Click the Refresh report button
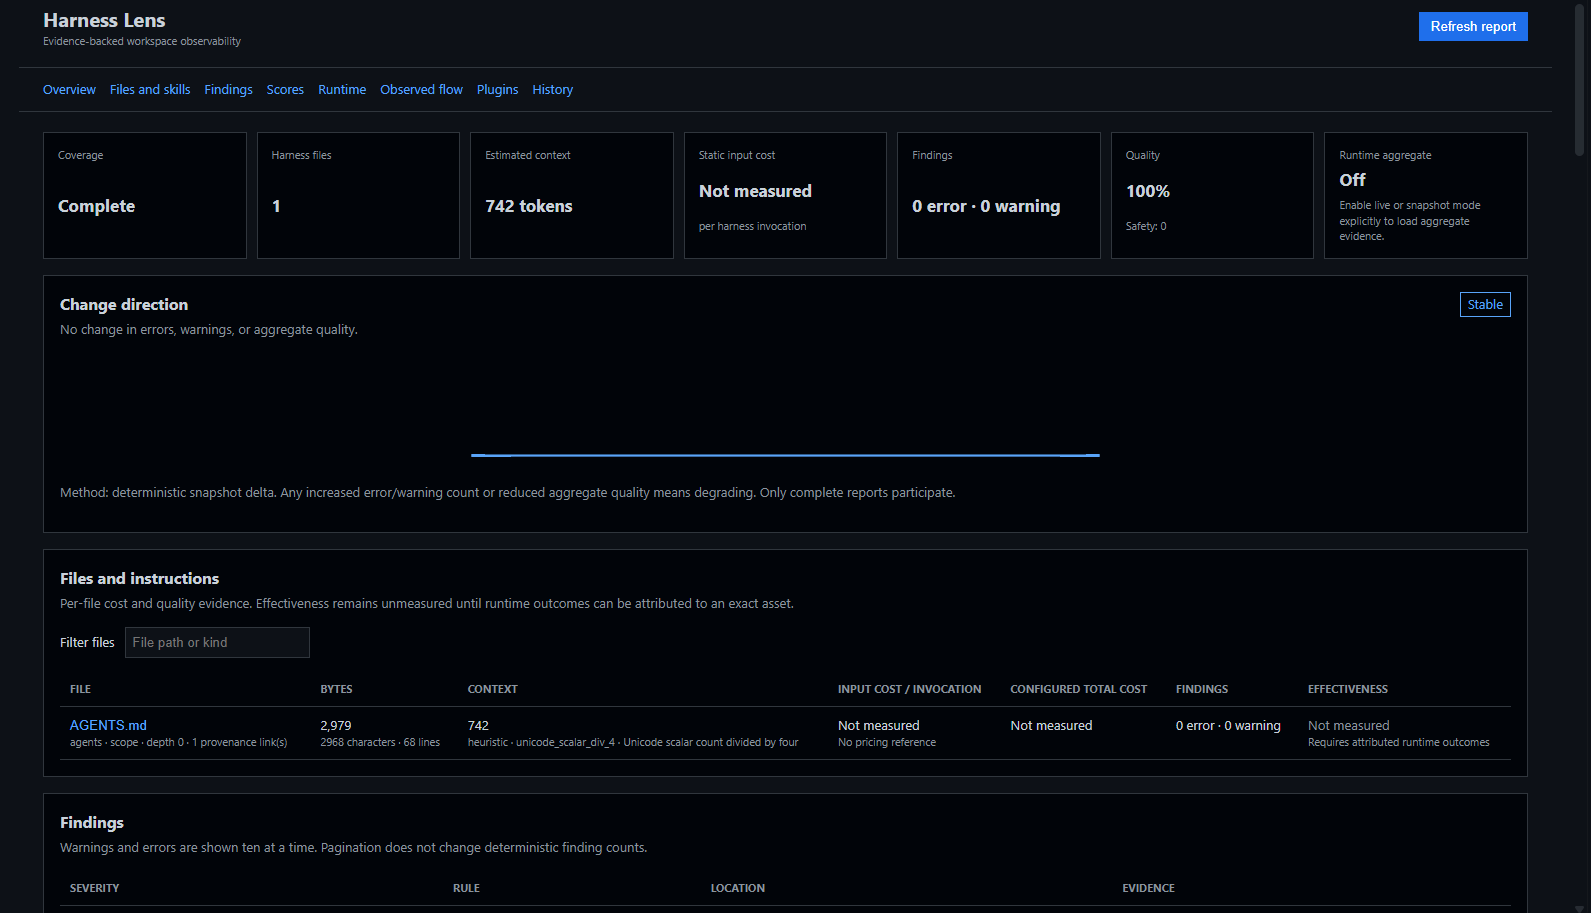The width and height of the screenshot is (1591, 913). click(1472, 27)
